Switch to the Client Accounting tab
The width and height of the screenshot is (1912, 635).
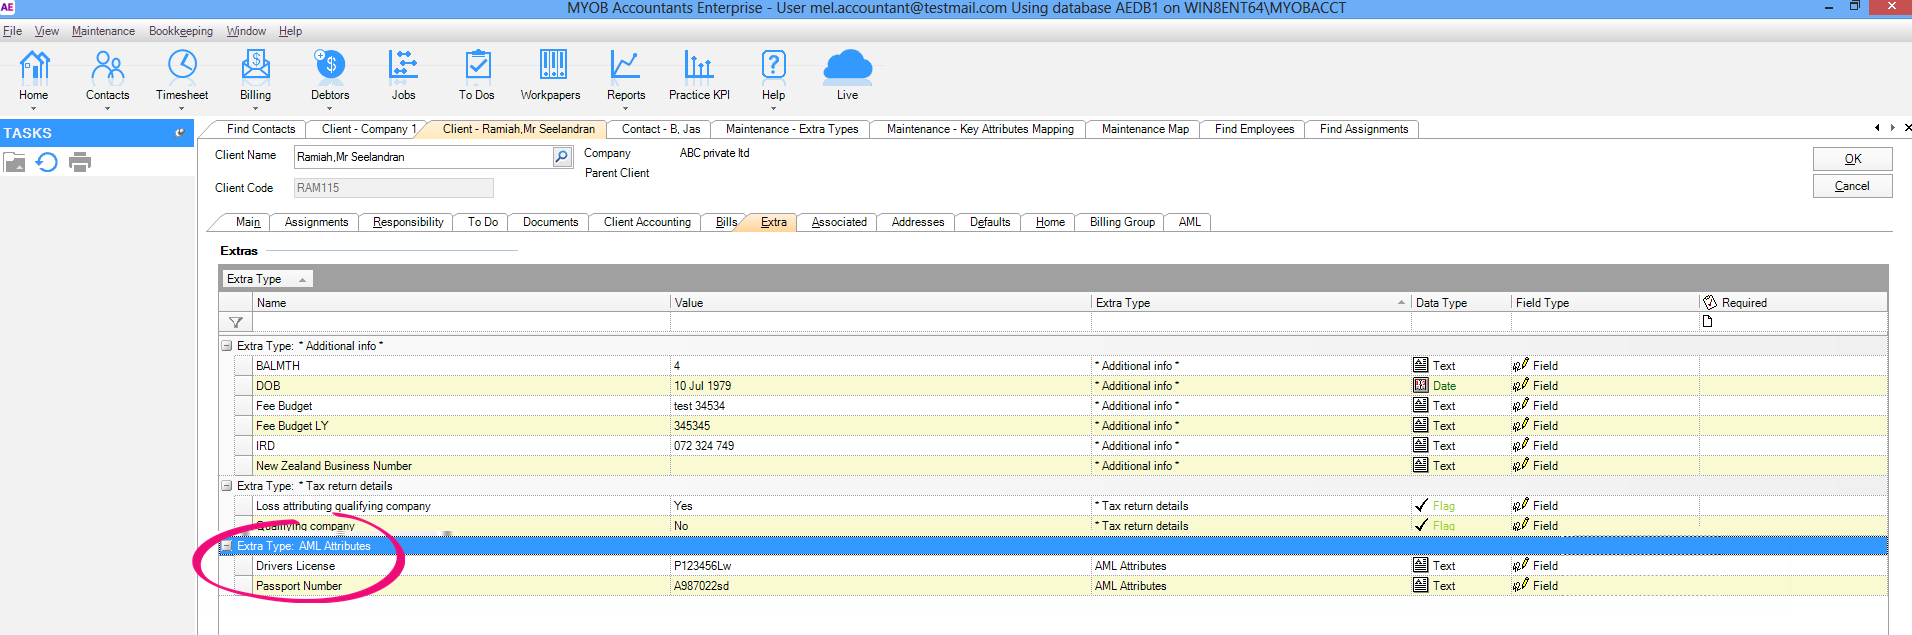(x=646, y=222)
